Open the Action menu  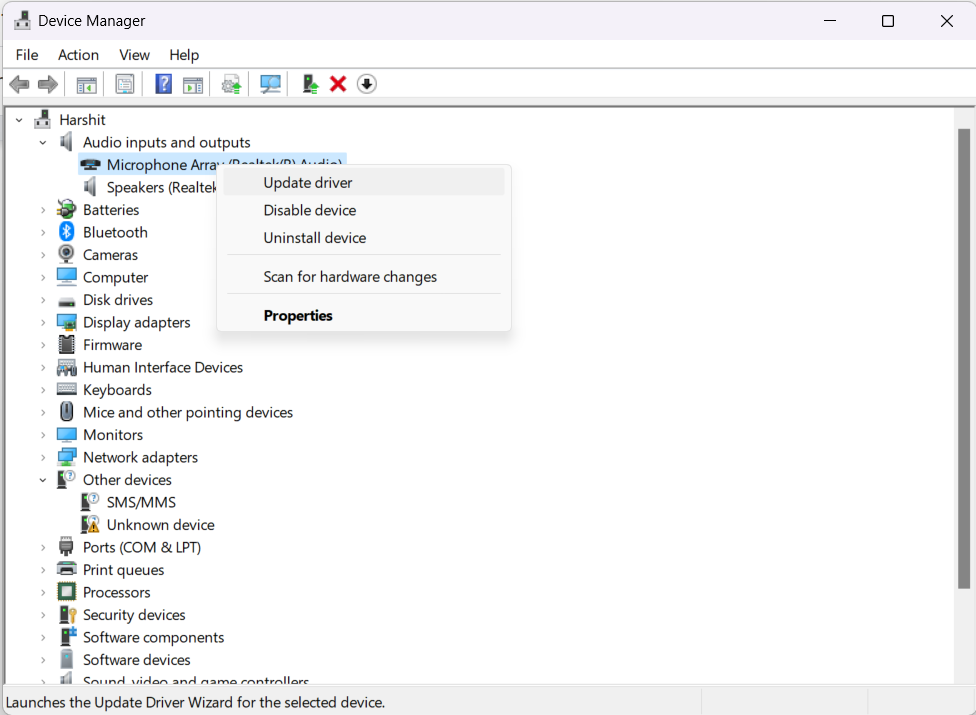(78, 55)
